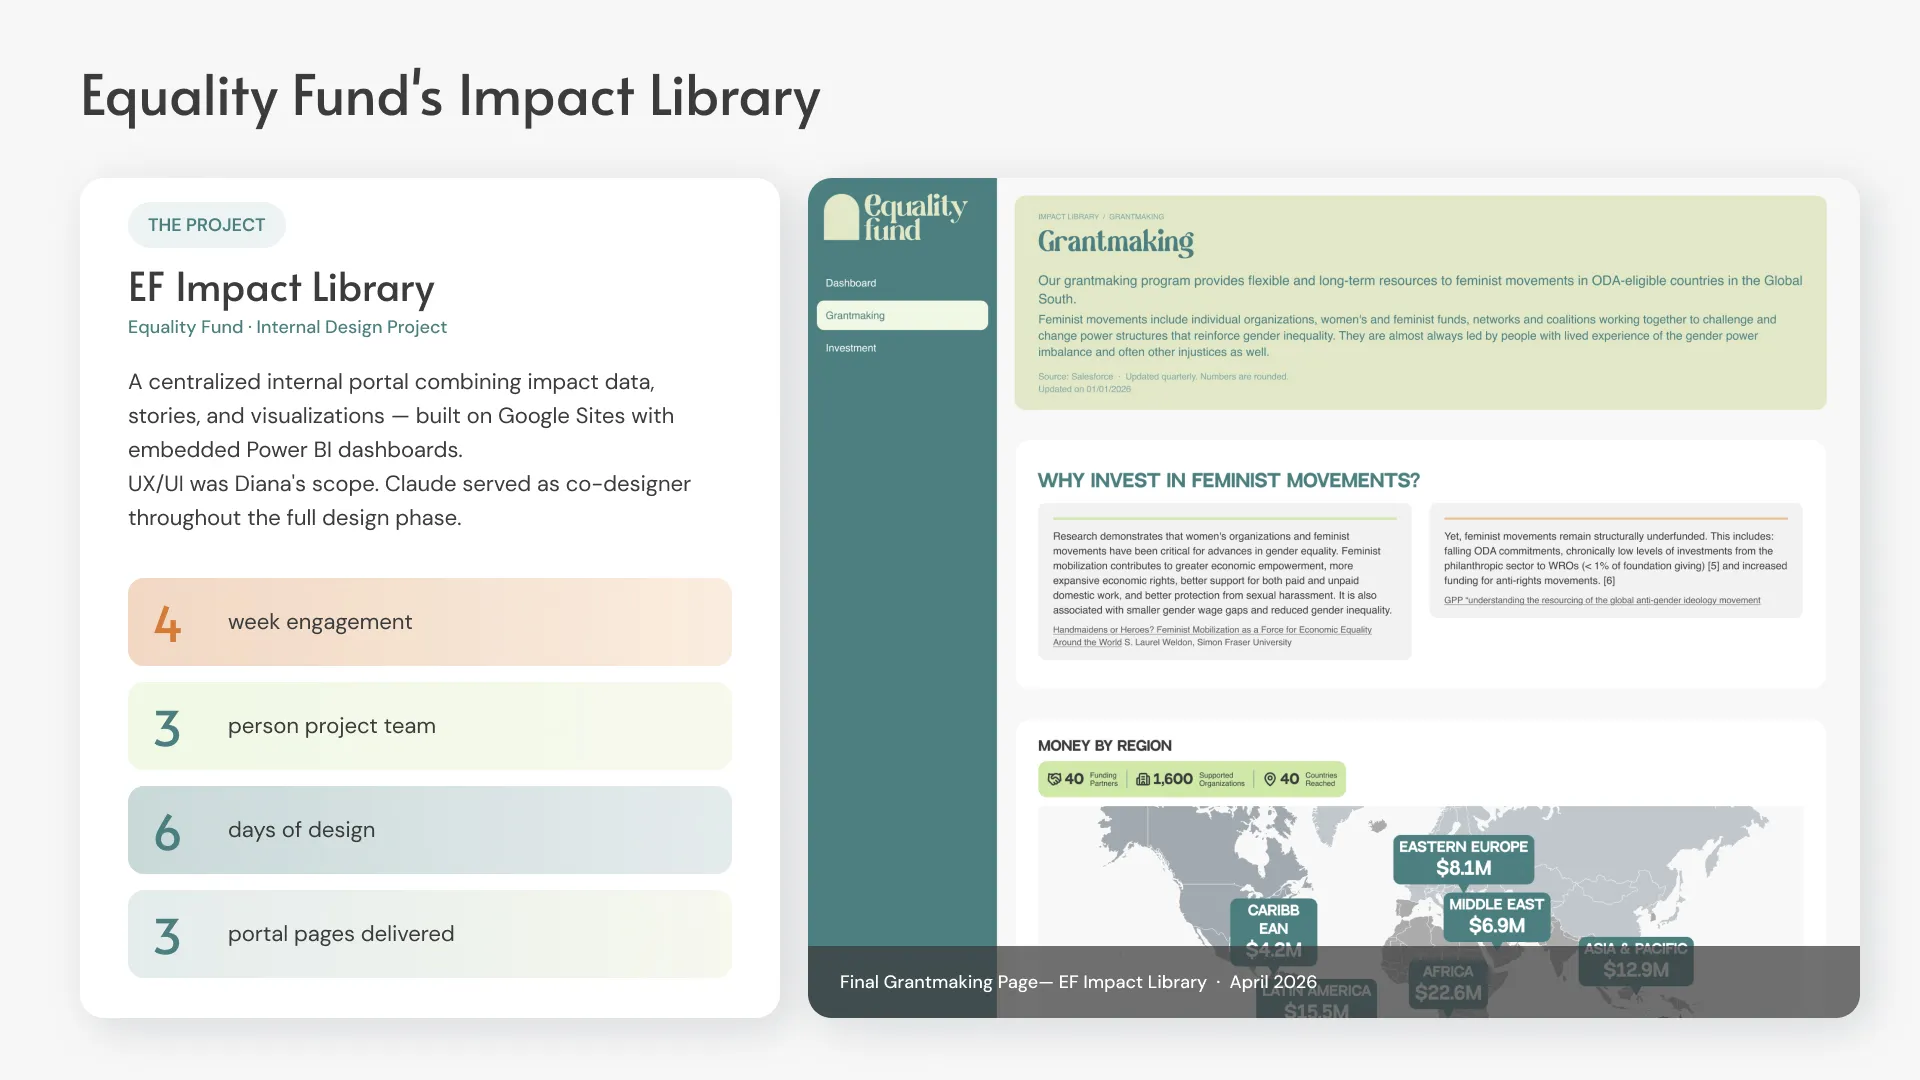
Task: Click the Latin America $15.5M map label
Action: [1316, 1000]
